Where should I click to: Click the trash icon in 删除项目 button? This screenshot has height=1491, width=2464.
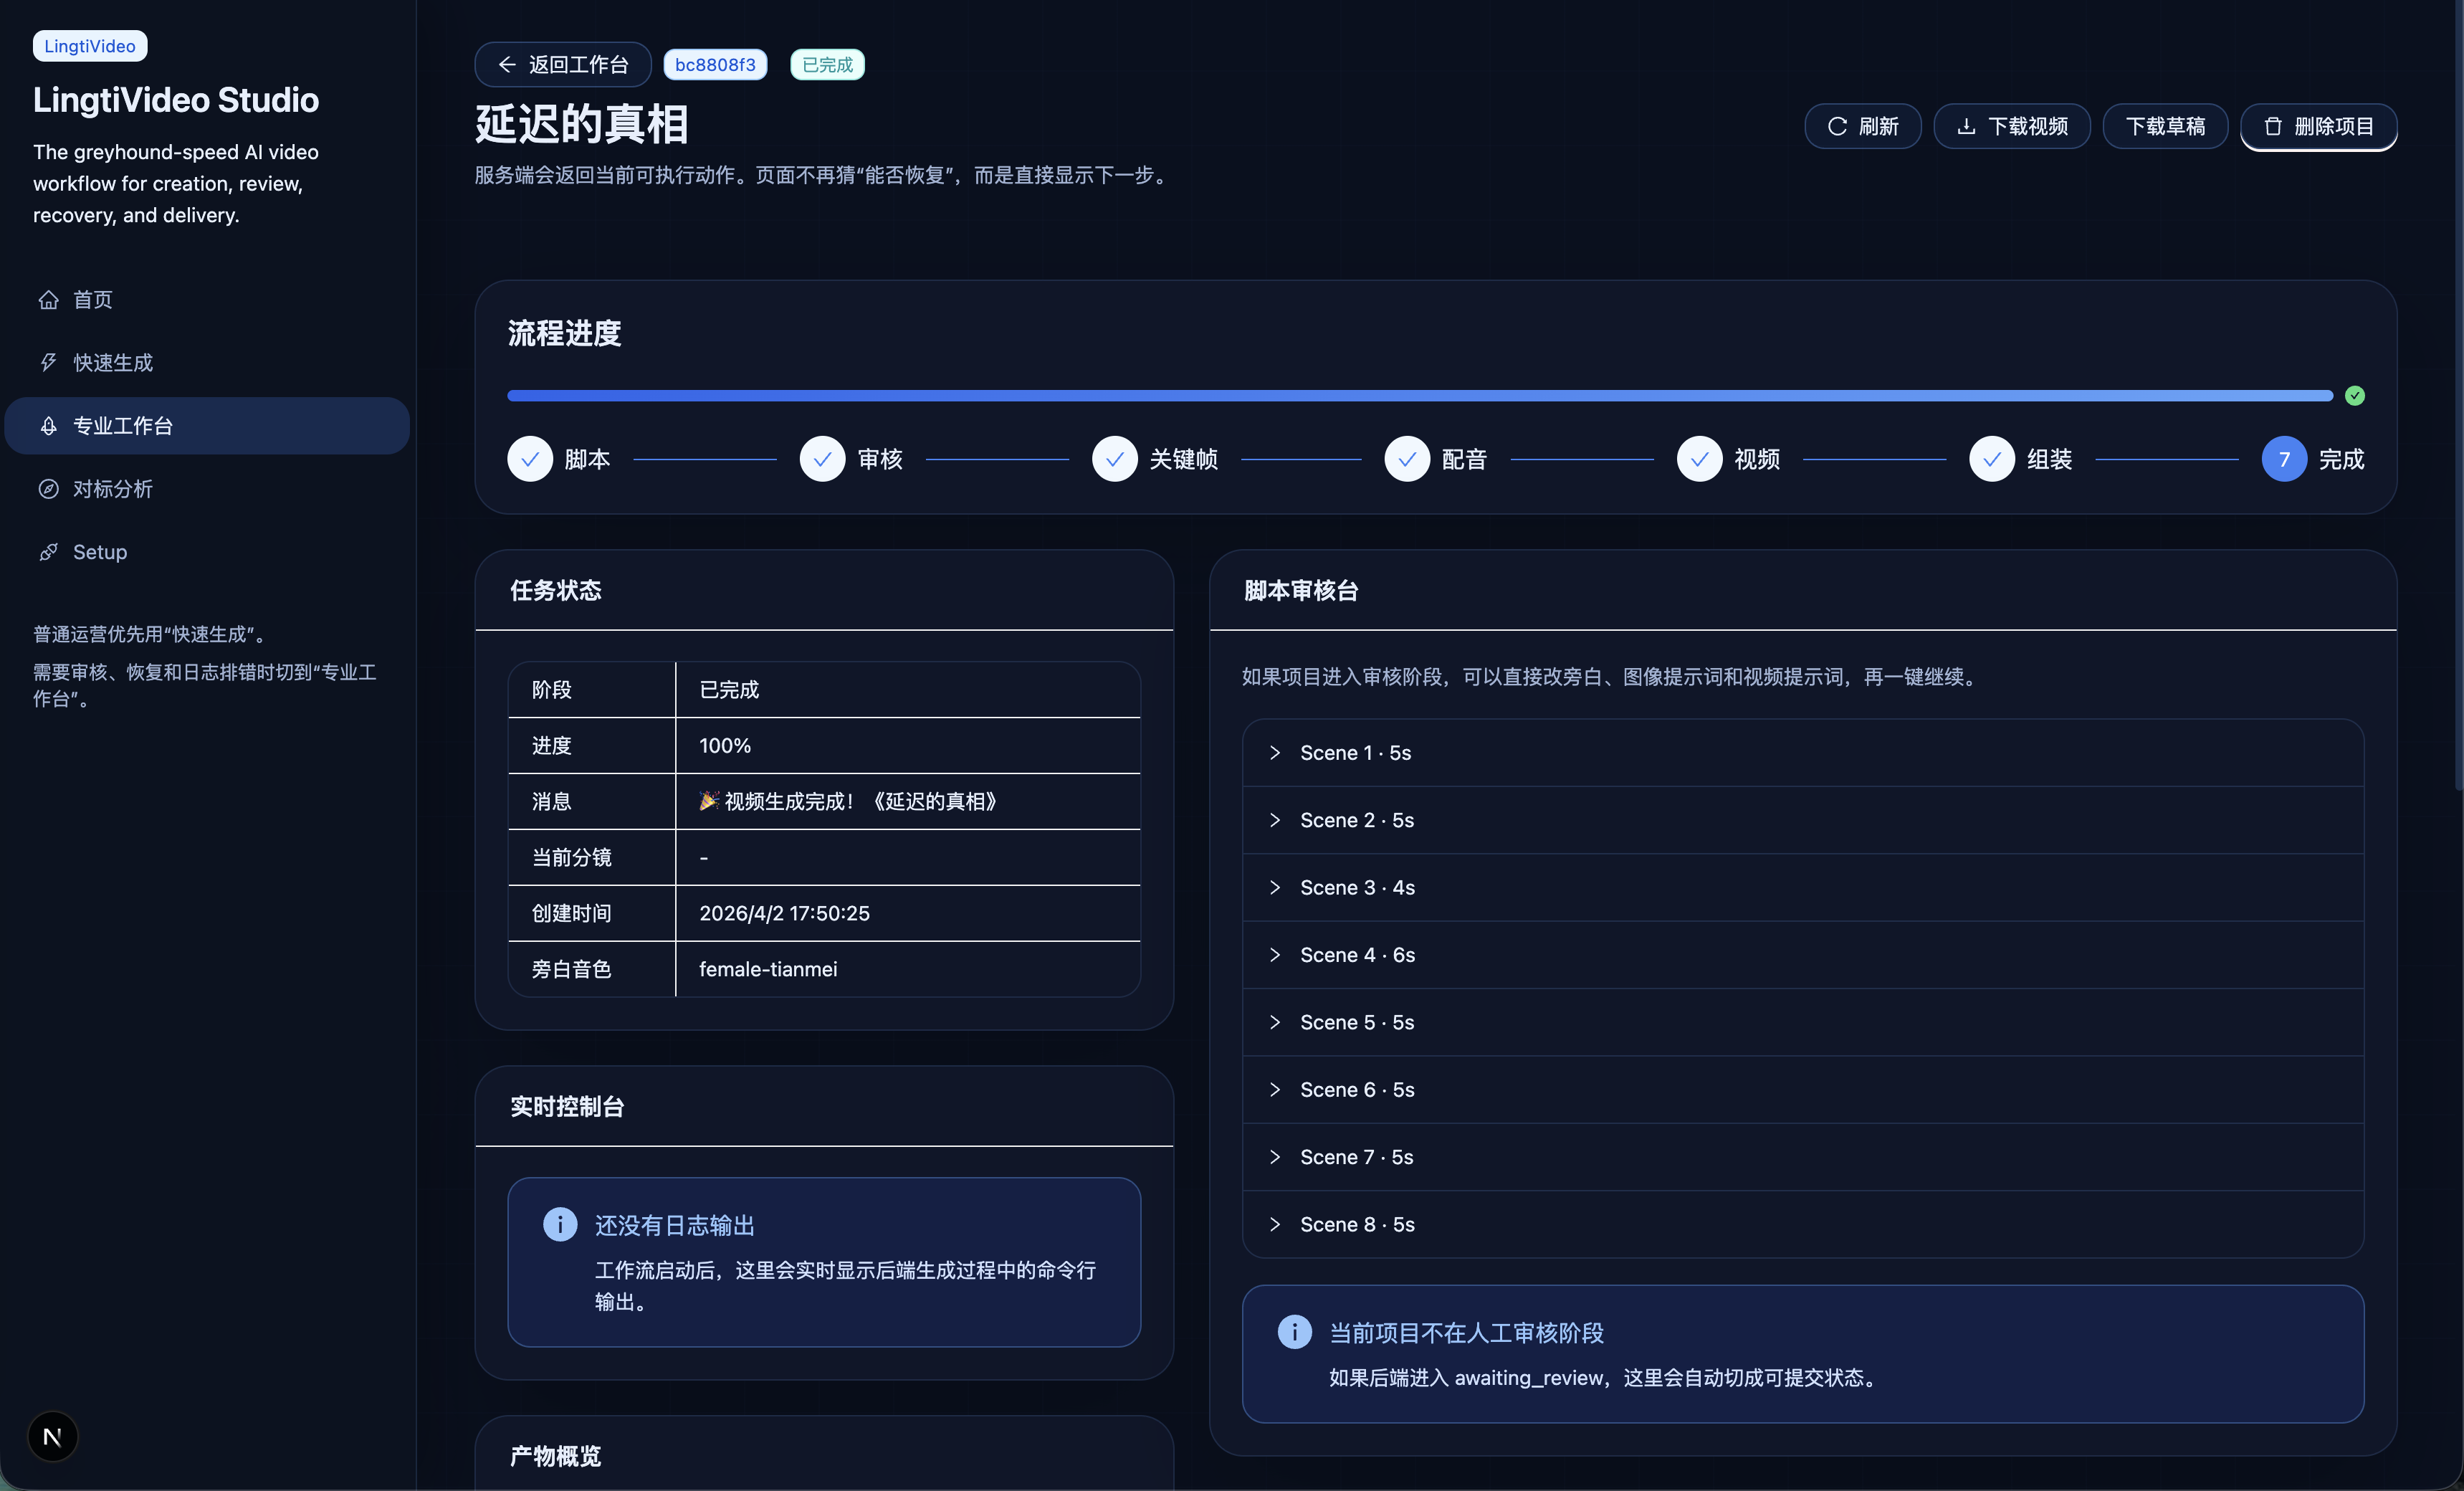2273,127
